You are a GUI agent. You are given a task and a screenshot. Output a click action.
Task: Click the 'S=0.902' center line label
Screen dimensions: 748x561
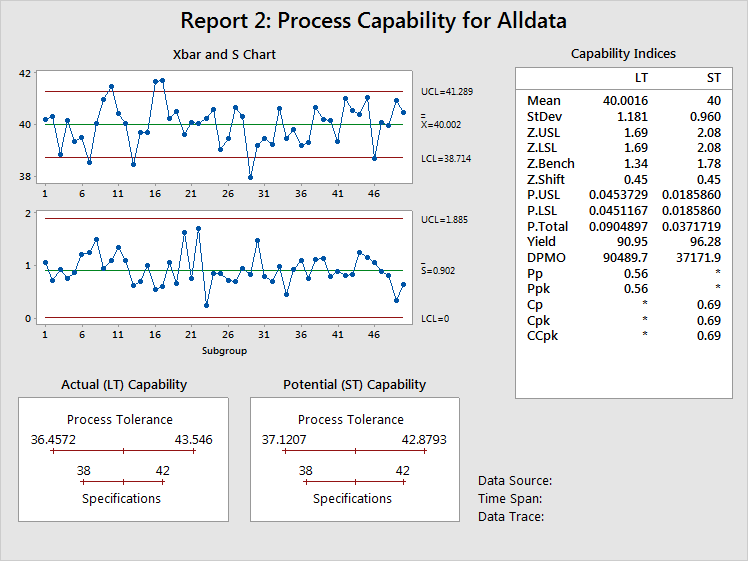pyautogui.click(x=438, y=269)
